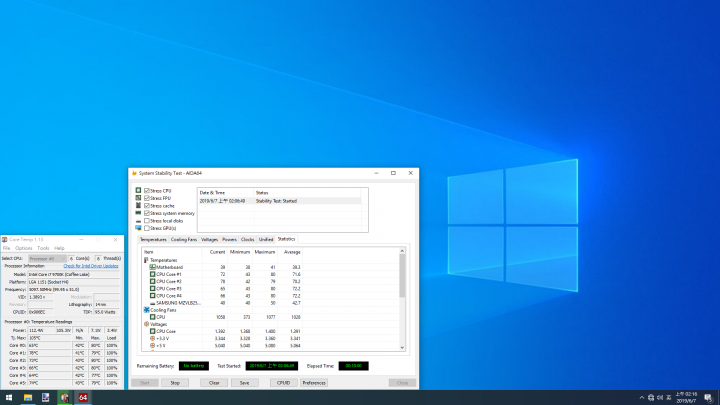720x405 pixels.
Task: Click the network icon in system tray
Action: coord(651,398)
